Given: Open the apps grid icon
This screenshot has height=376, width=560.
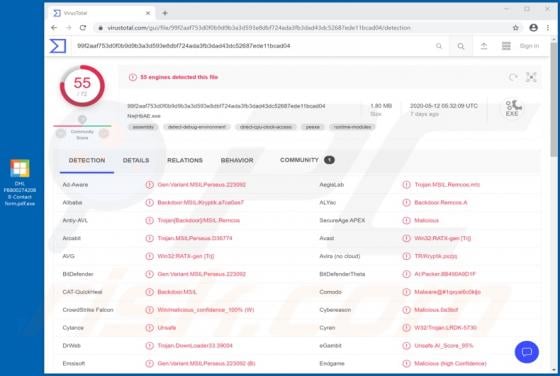Looking at the screenshot, I should [506, 46].
